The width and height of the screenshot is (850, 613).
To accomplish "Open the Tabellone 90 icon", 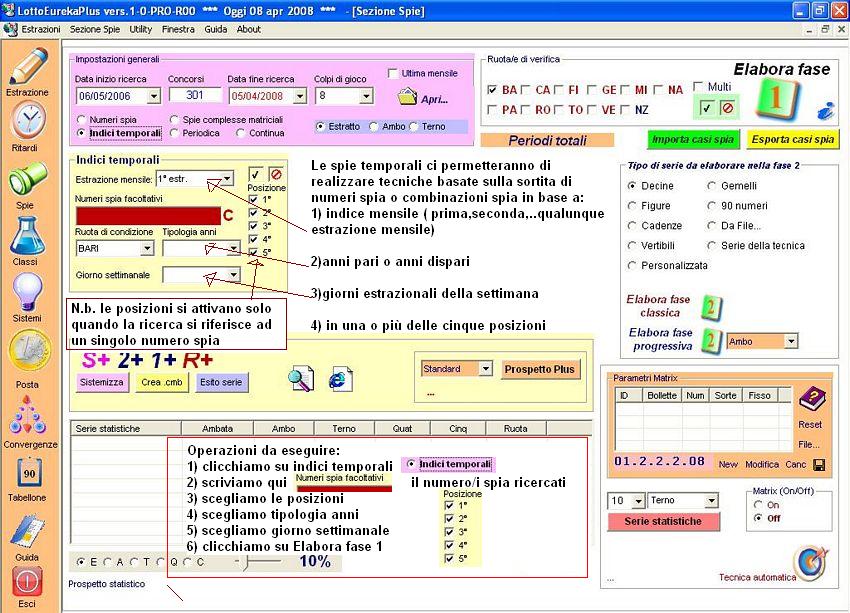I will click(29, 474).
